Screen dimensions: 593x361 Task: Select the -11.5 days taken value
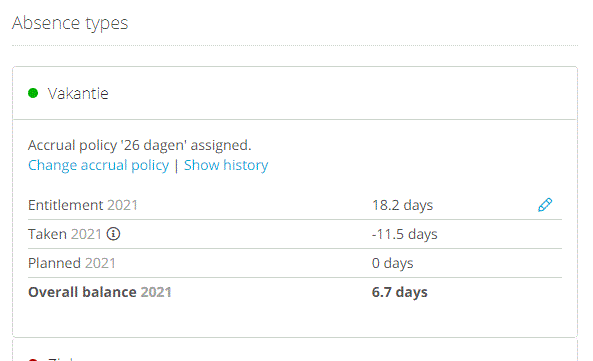tap(404, 234)
